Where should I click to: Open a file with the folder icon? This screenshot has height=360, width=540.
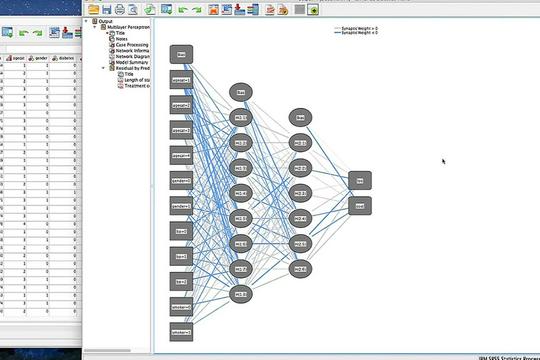[93, 10]
